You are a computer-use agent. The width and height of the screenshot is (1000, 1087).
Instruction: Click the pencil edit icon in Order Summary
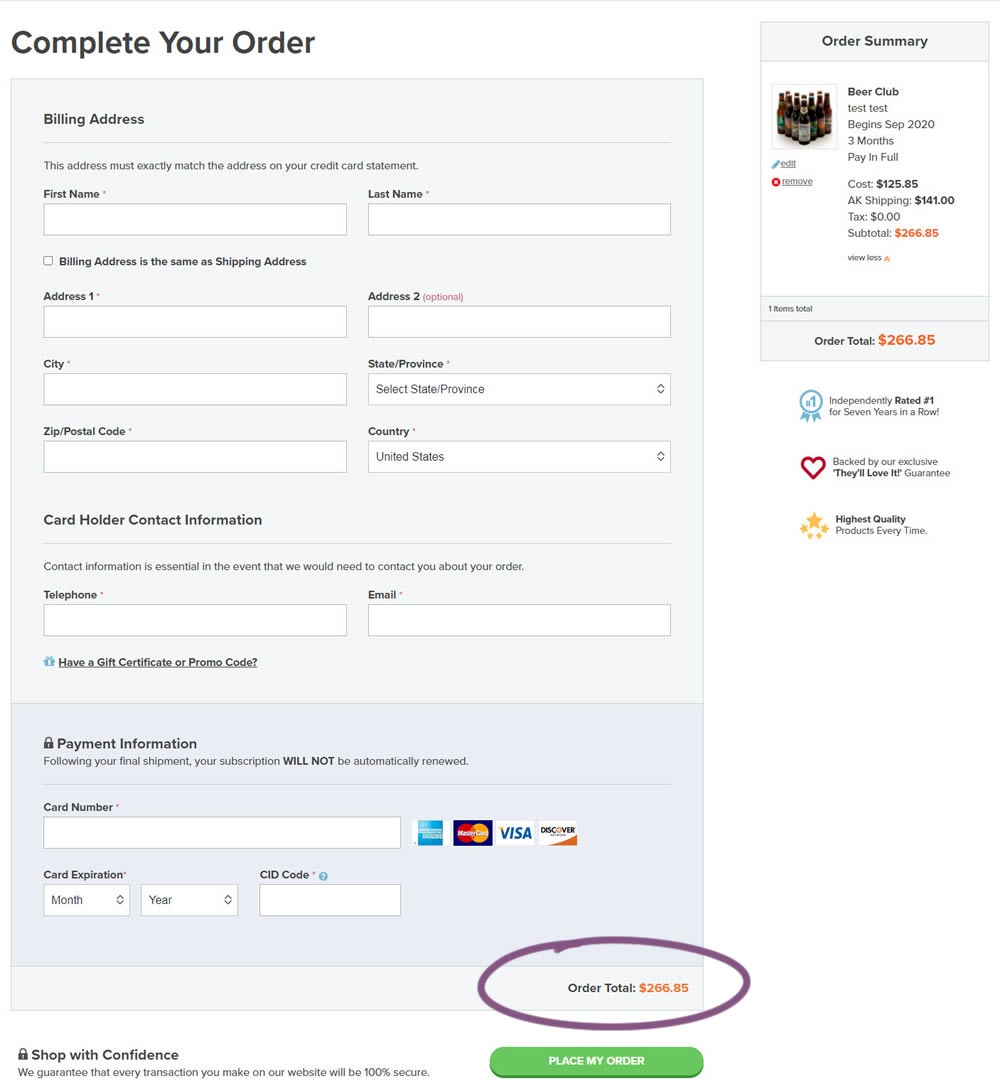click(776, 164)
